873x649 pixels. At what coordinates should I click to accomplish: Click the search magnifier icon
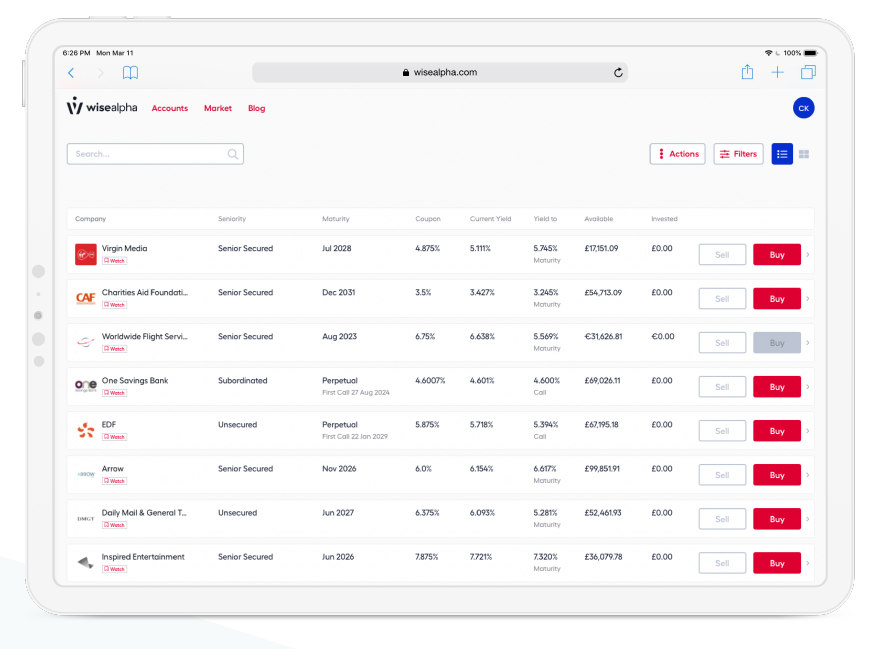[233, 154]
